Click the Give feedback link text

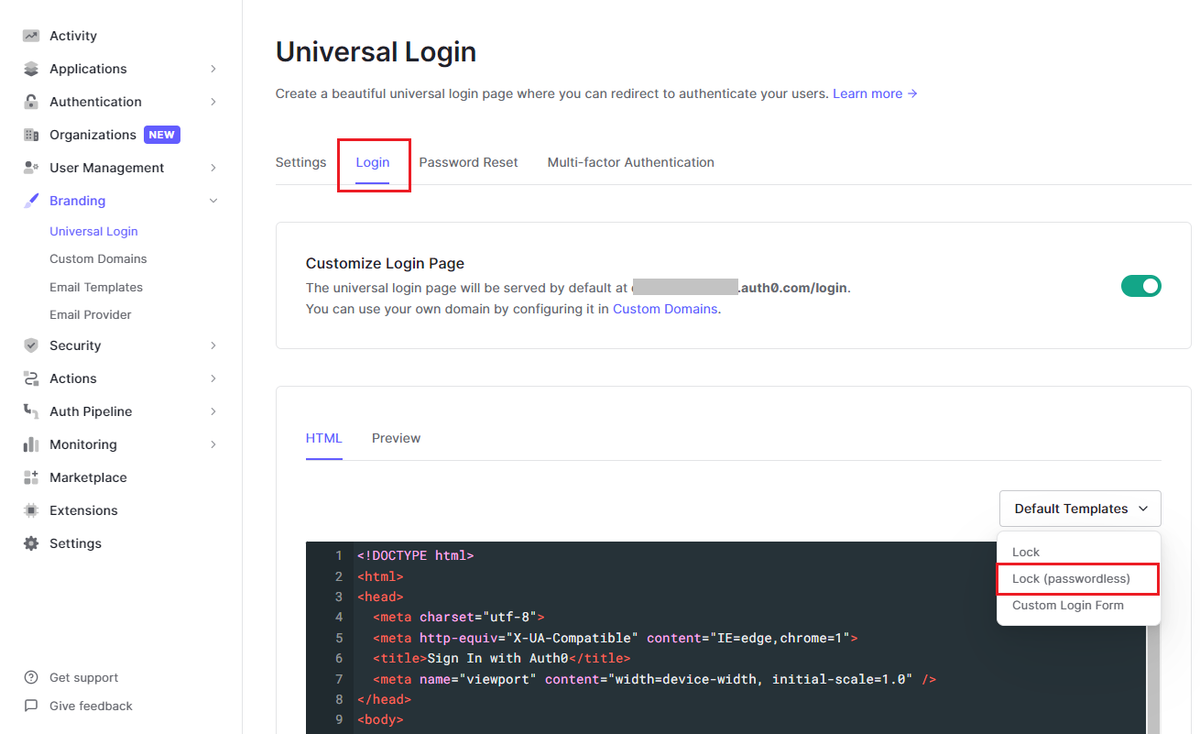point(91,706)
